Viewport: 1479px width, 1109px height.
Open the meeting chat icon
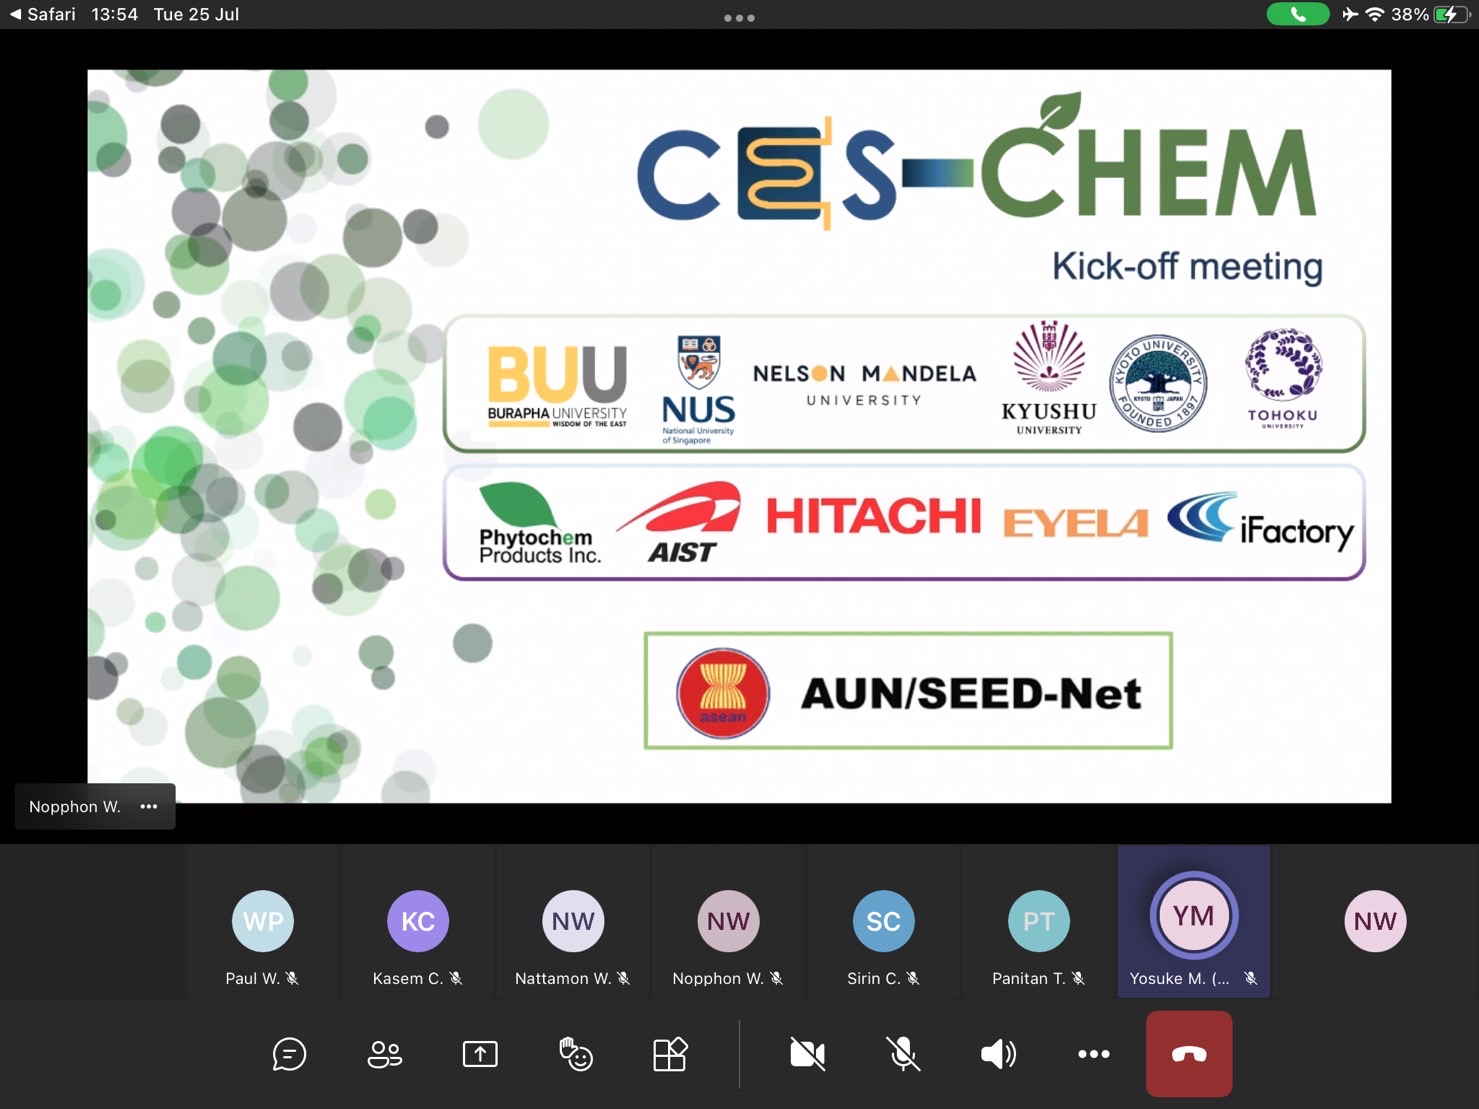pos(289,1054)
